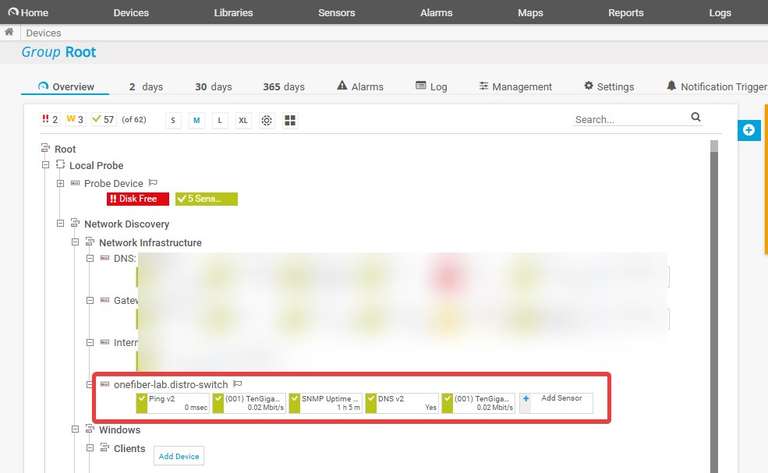Click Add Device under Clients

179,456
